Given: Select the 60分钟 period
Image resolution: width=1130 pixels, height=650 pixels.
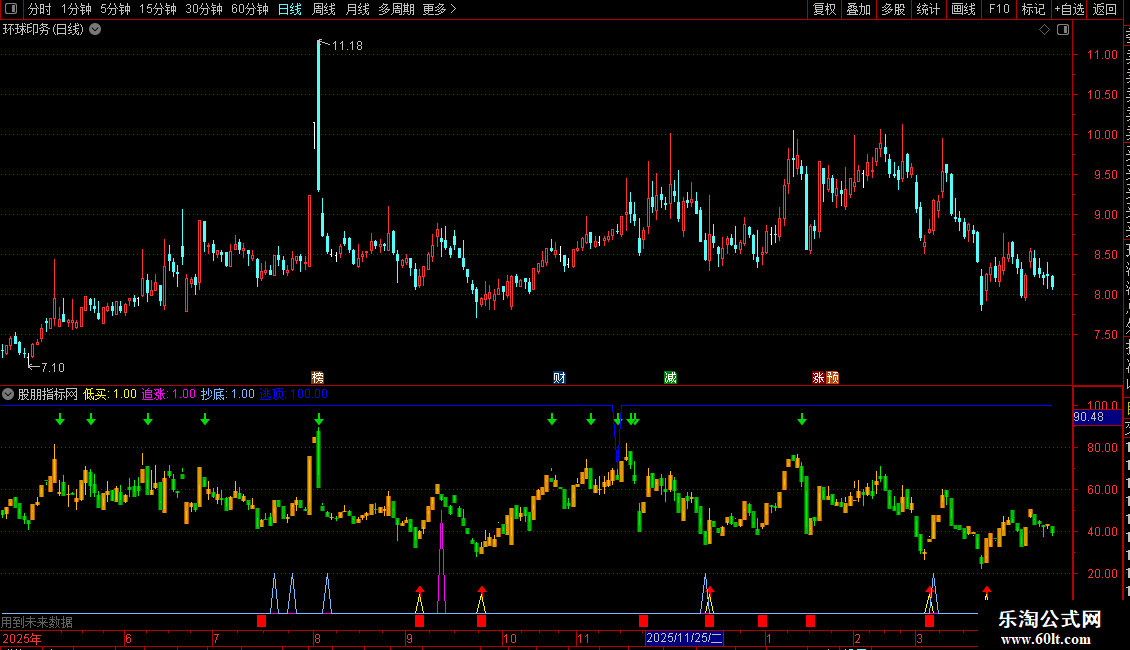Looking at the screenshot, I should pos(250,9).
